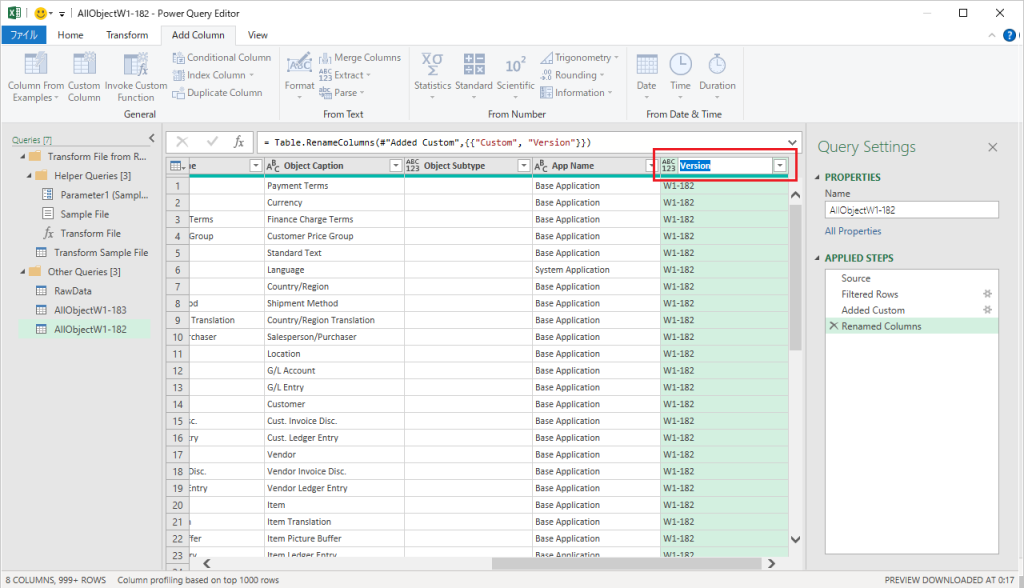Open Object Caption column filter dropdown
The width and height of the screenshot is (1024, 588).
tap(395, 166)
